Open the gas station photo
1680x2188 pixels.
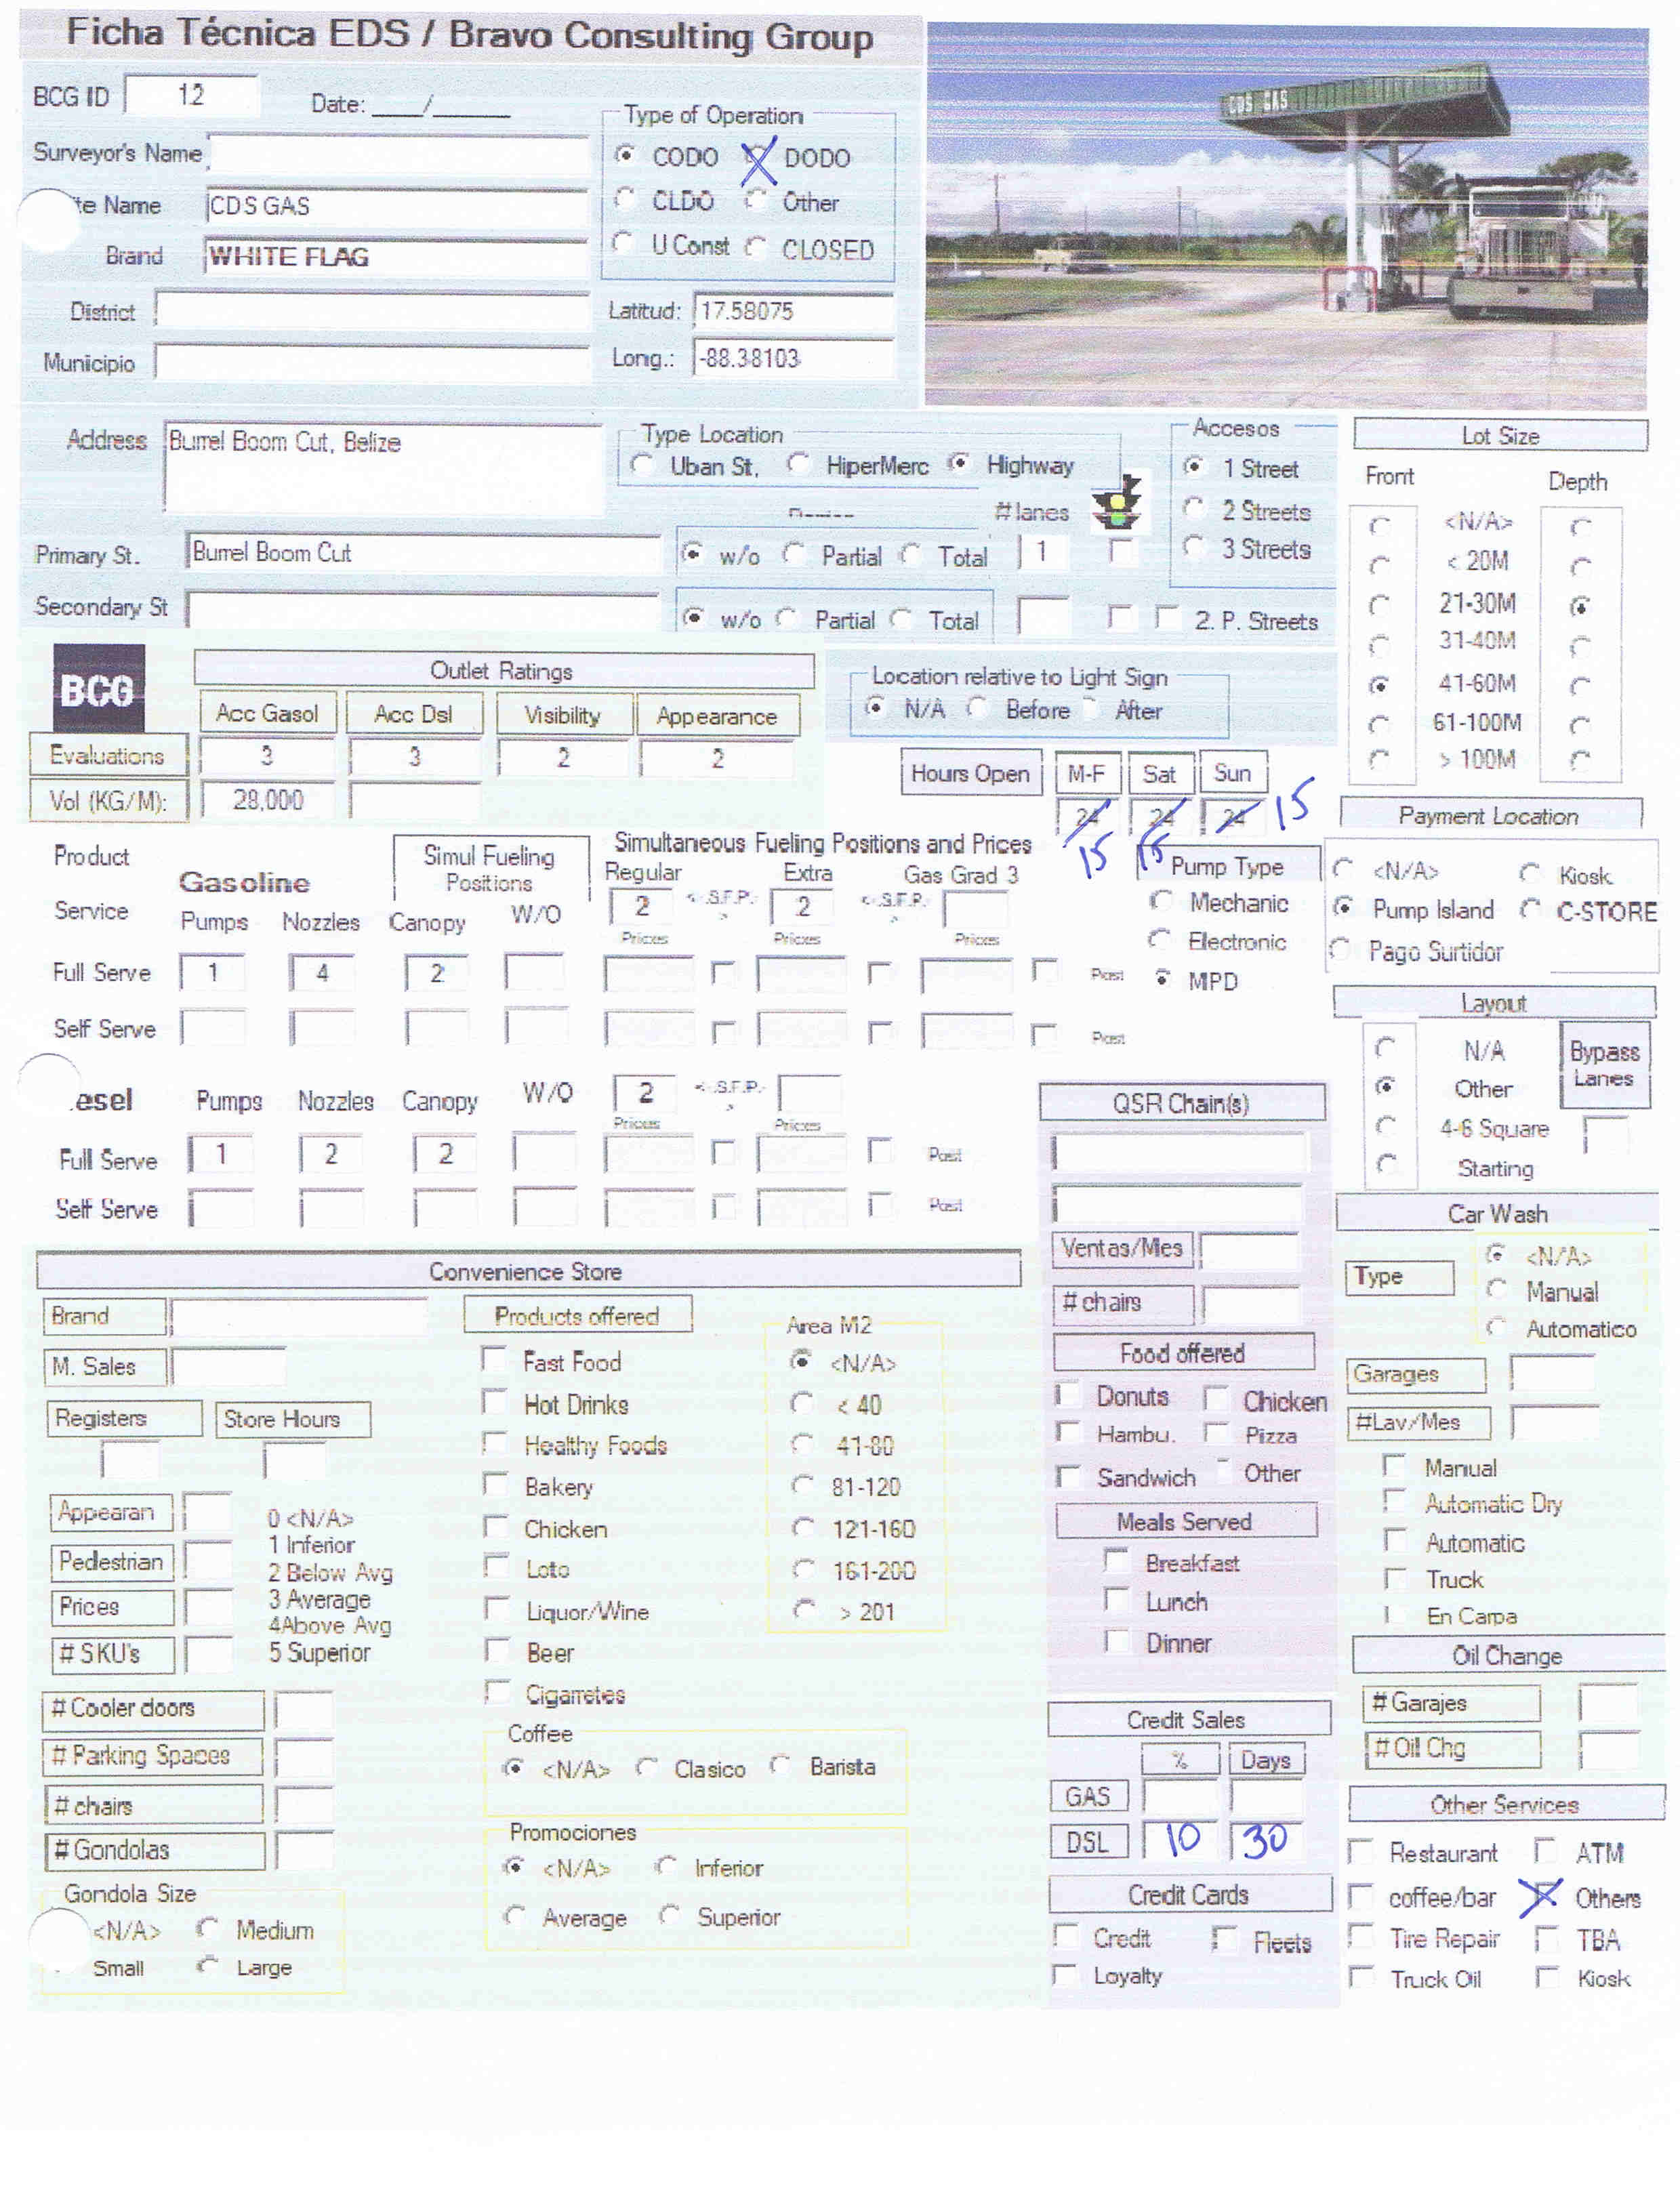click(1286, 215)
